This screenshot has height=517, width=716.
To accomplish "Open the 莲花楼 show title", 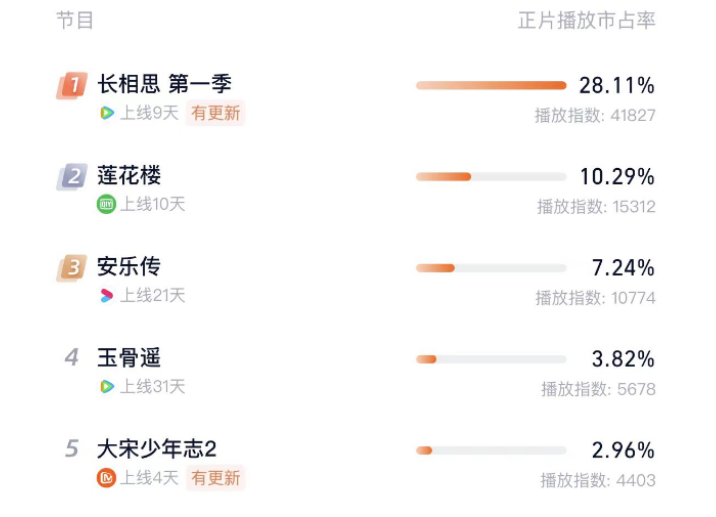I will click(x=129, y=176).
